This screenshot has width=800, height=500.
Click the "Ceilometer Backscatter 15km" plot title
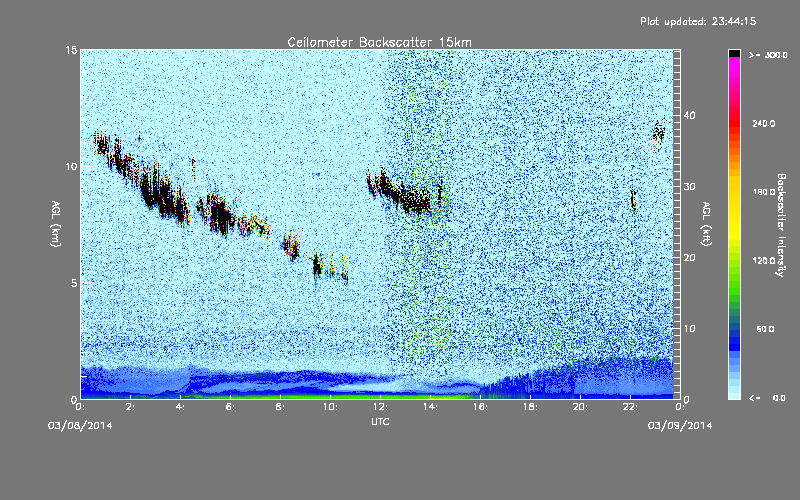tap(379, 42)
